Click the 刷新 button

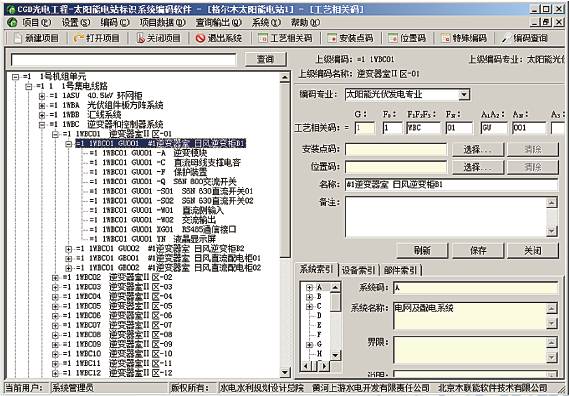pyautogui.click(x=422, y=250)
